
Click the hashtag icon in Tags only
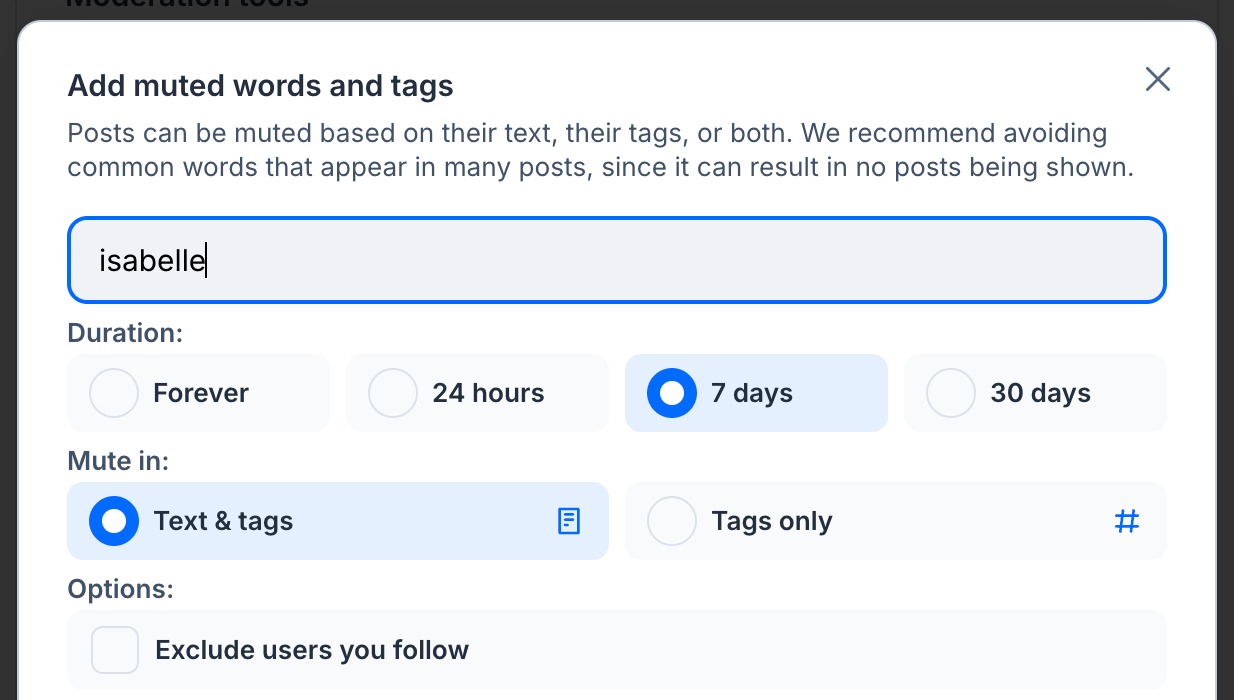[x=1126, y=521]
